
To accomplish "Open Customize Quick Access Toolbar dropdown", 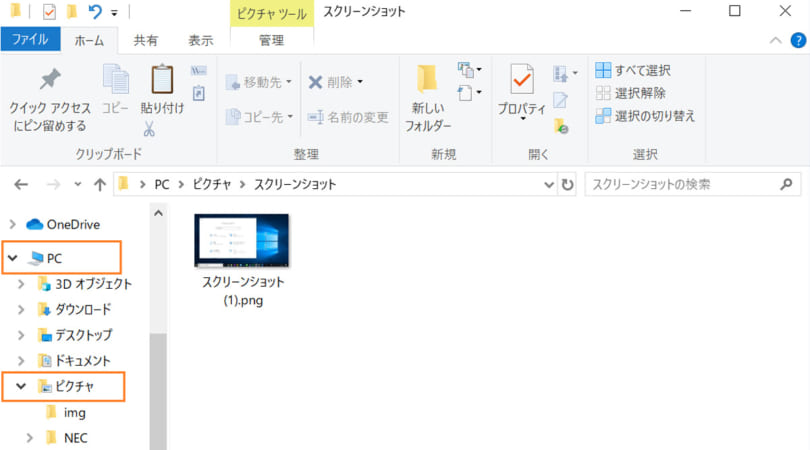I will (114, 12).
